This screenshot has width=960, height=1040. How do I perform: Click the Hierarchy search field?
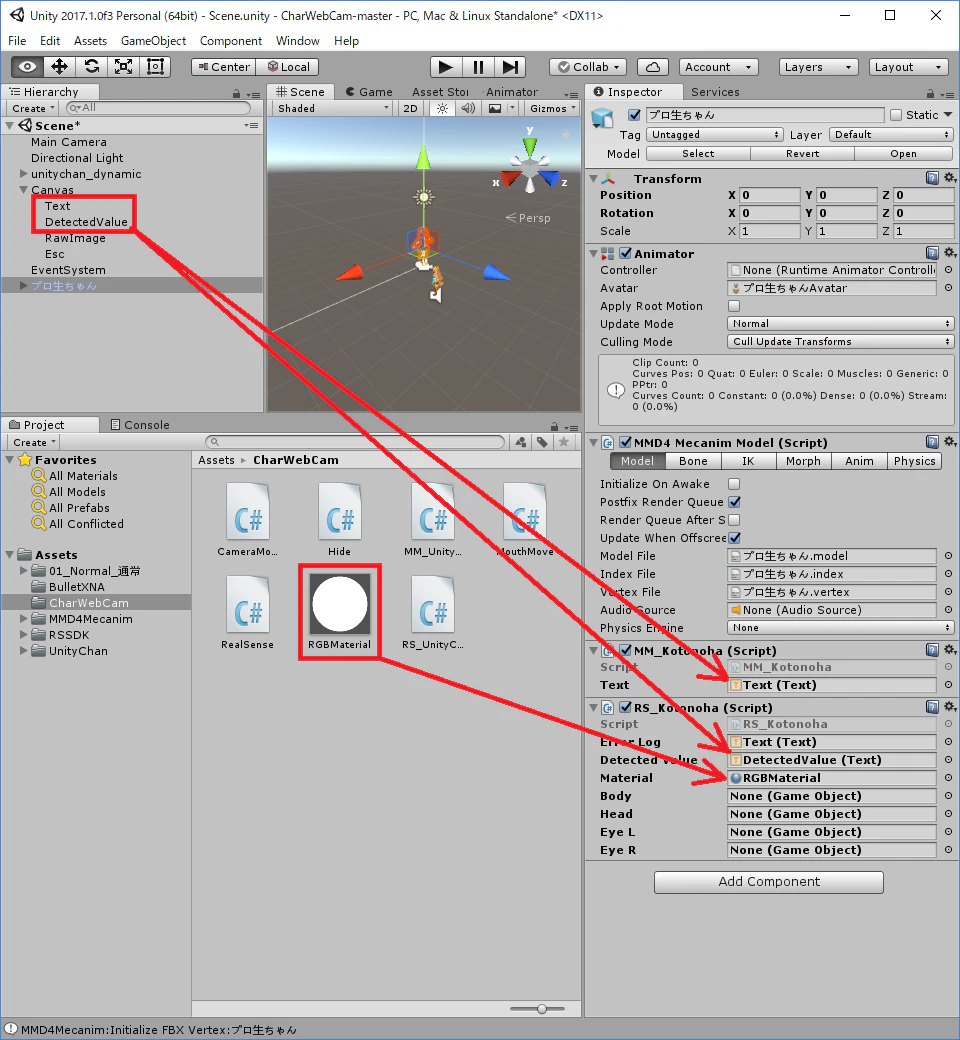(x=158, y=108)
